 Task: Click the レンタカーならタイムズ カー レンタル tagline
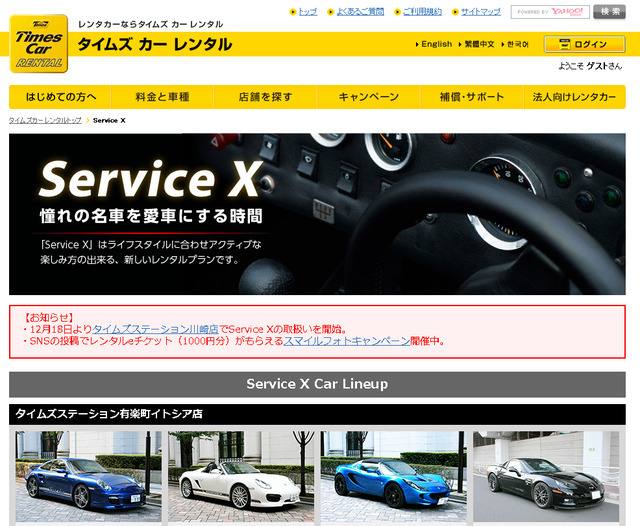(151, 24)
